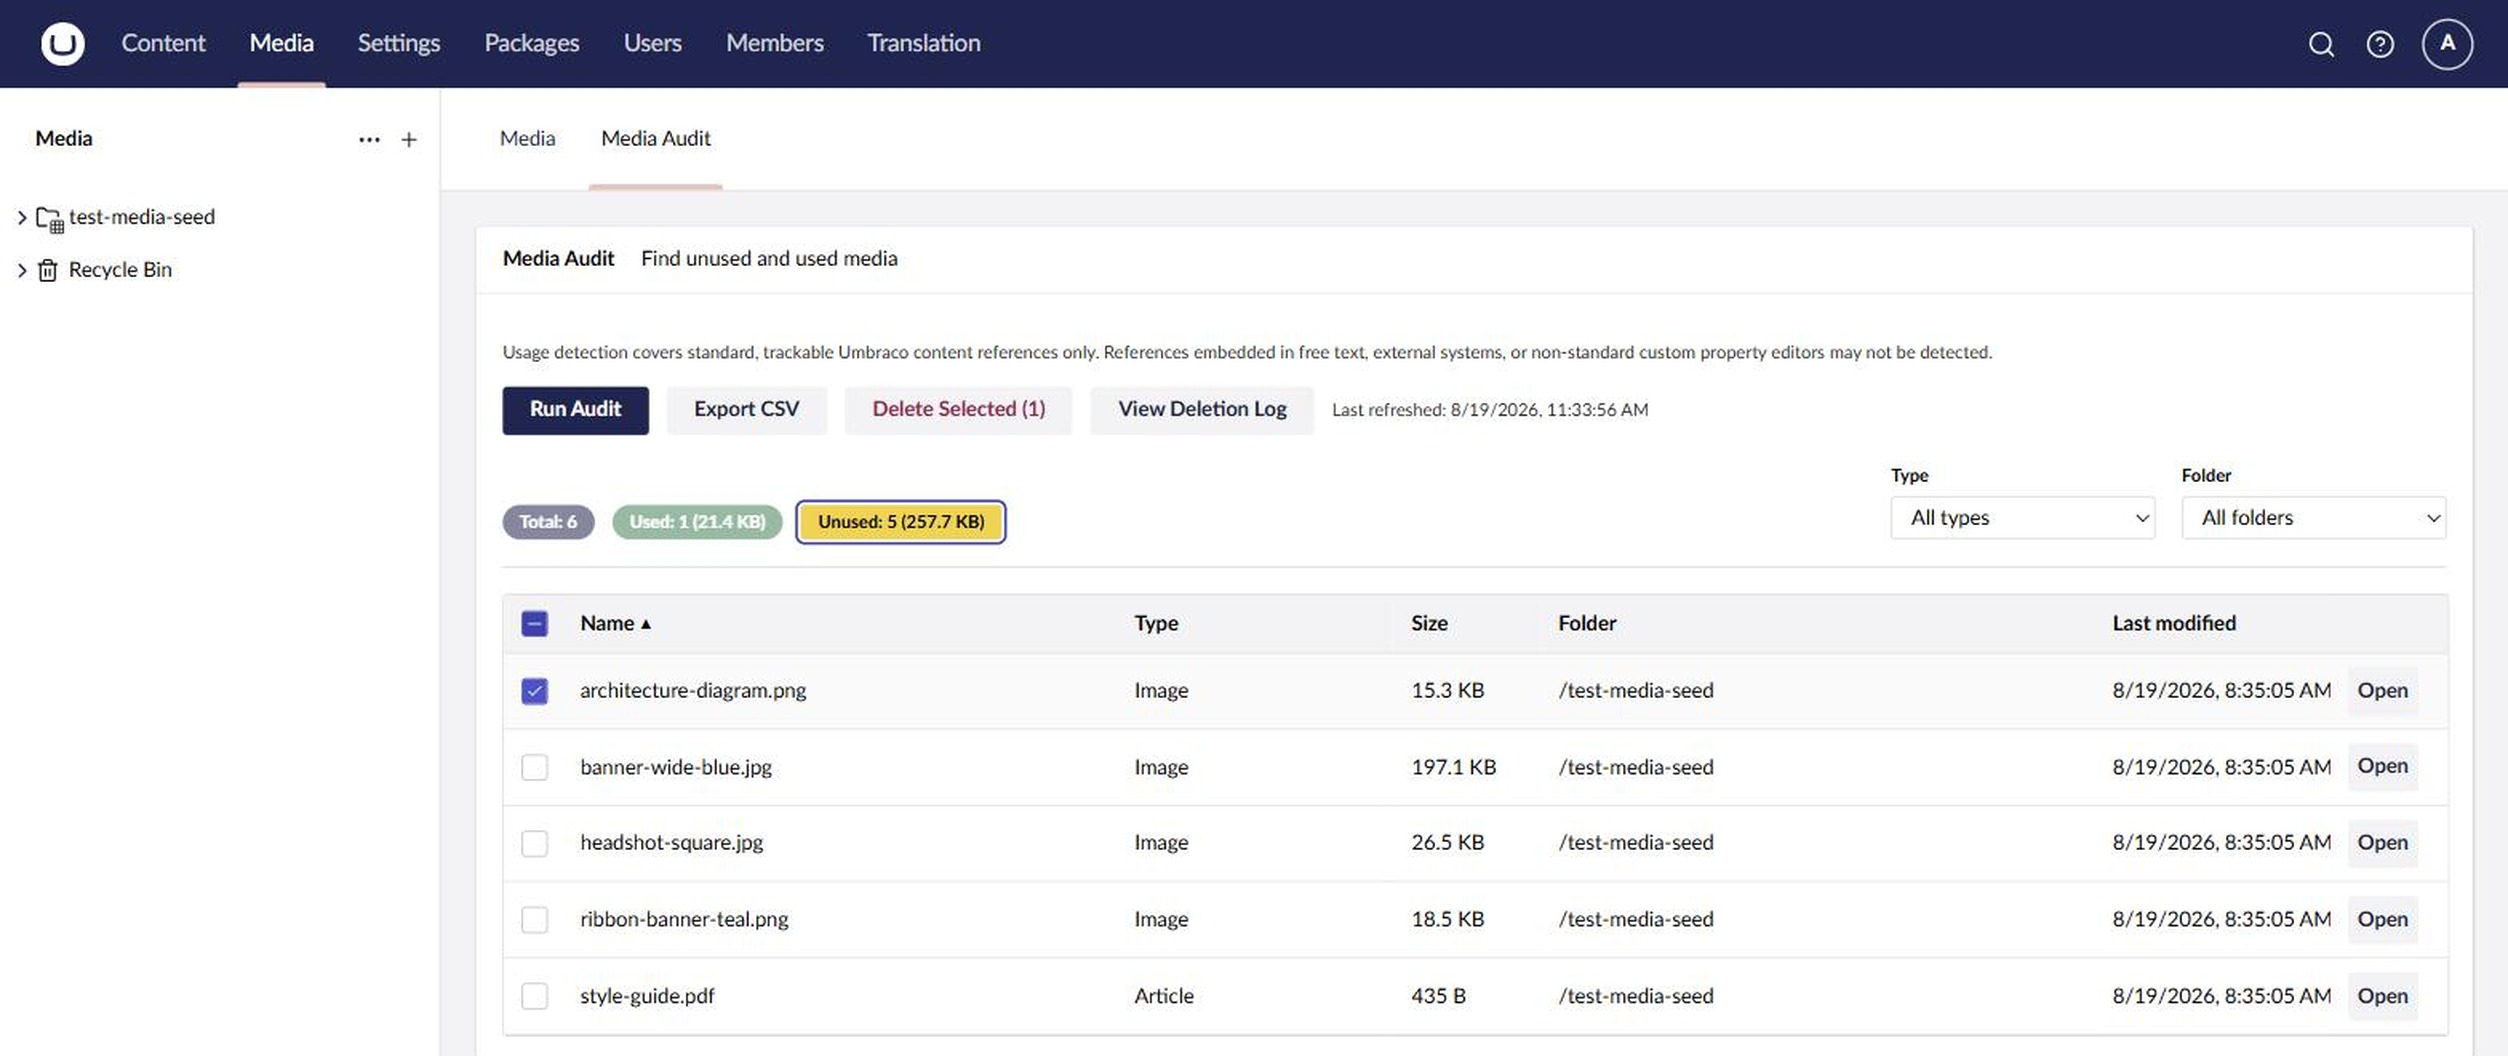Click the Recycle Bin trash icon
The image size is (2508, 1056).
[x=47, y=270]
